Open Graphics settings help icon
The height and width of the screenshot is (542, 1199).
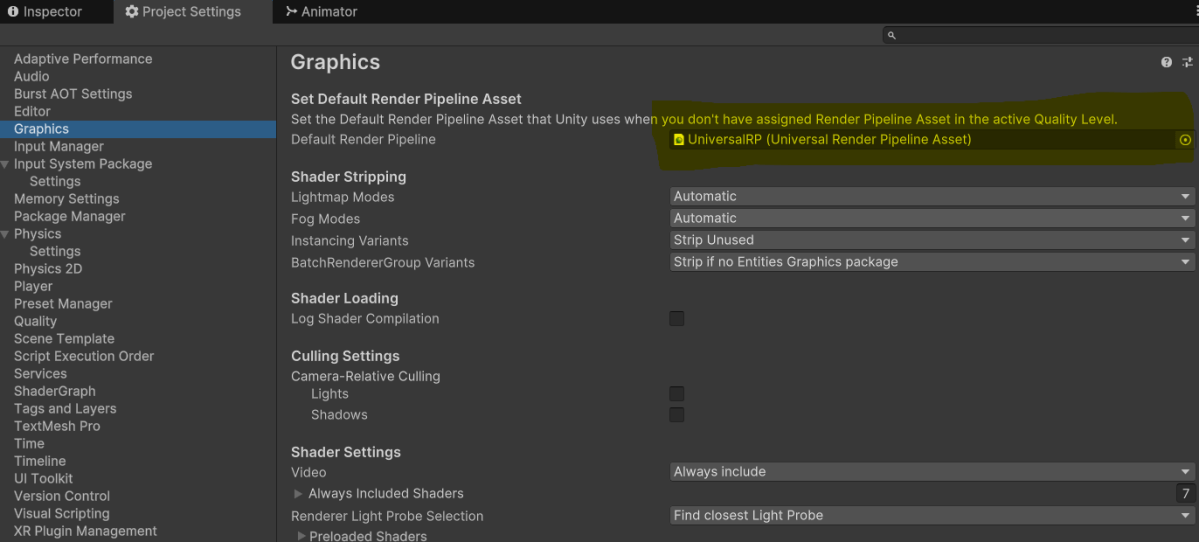1166,63
